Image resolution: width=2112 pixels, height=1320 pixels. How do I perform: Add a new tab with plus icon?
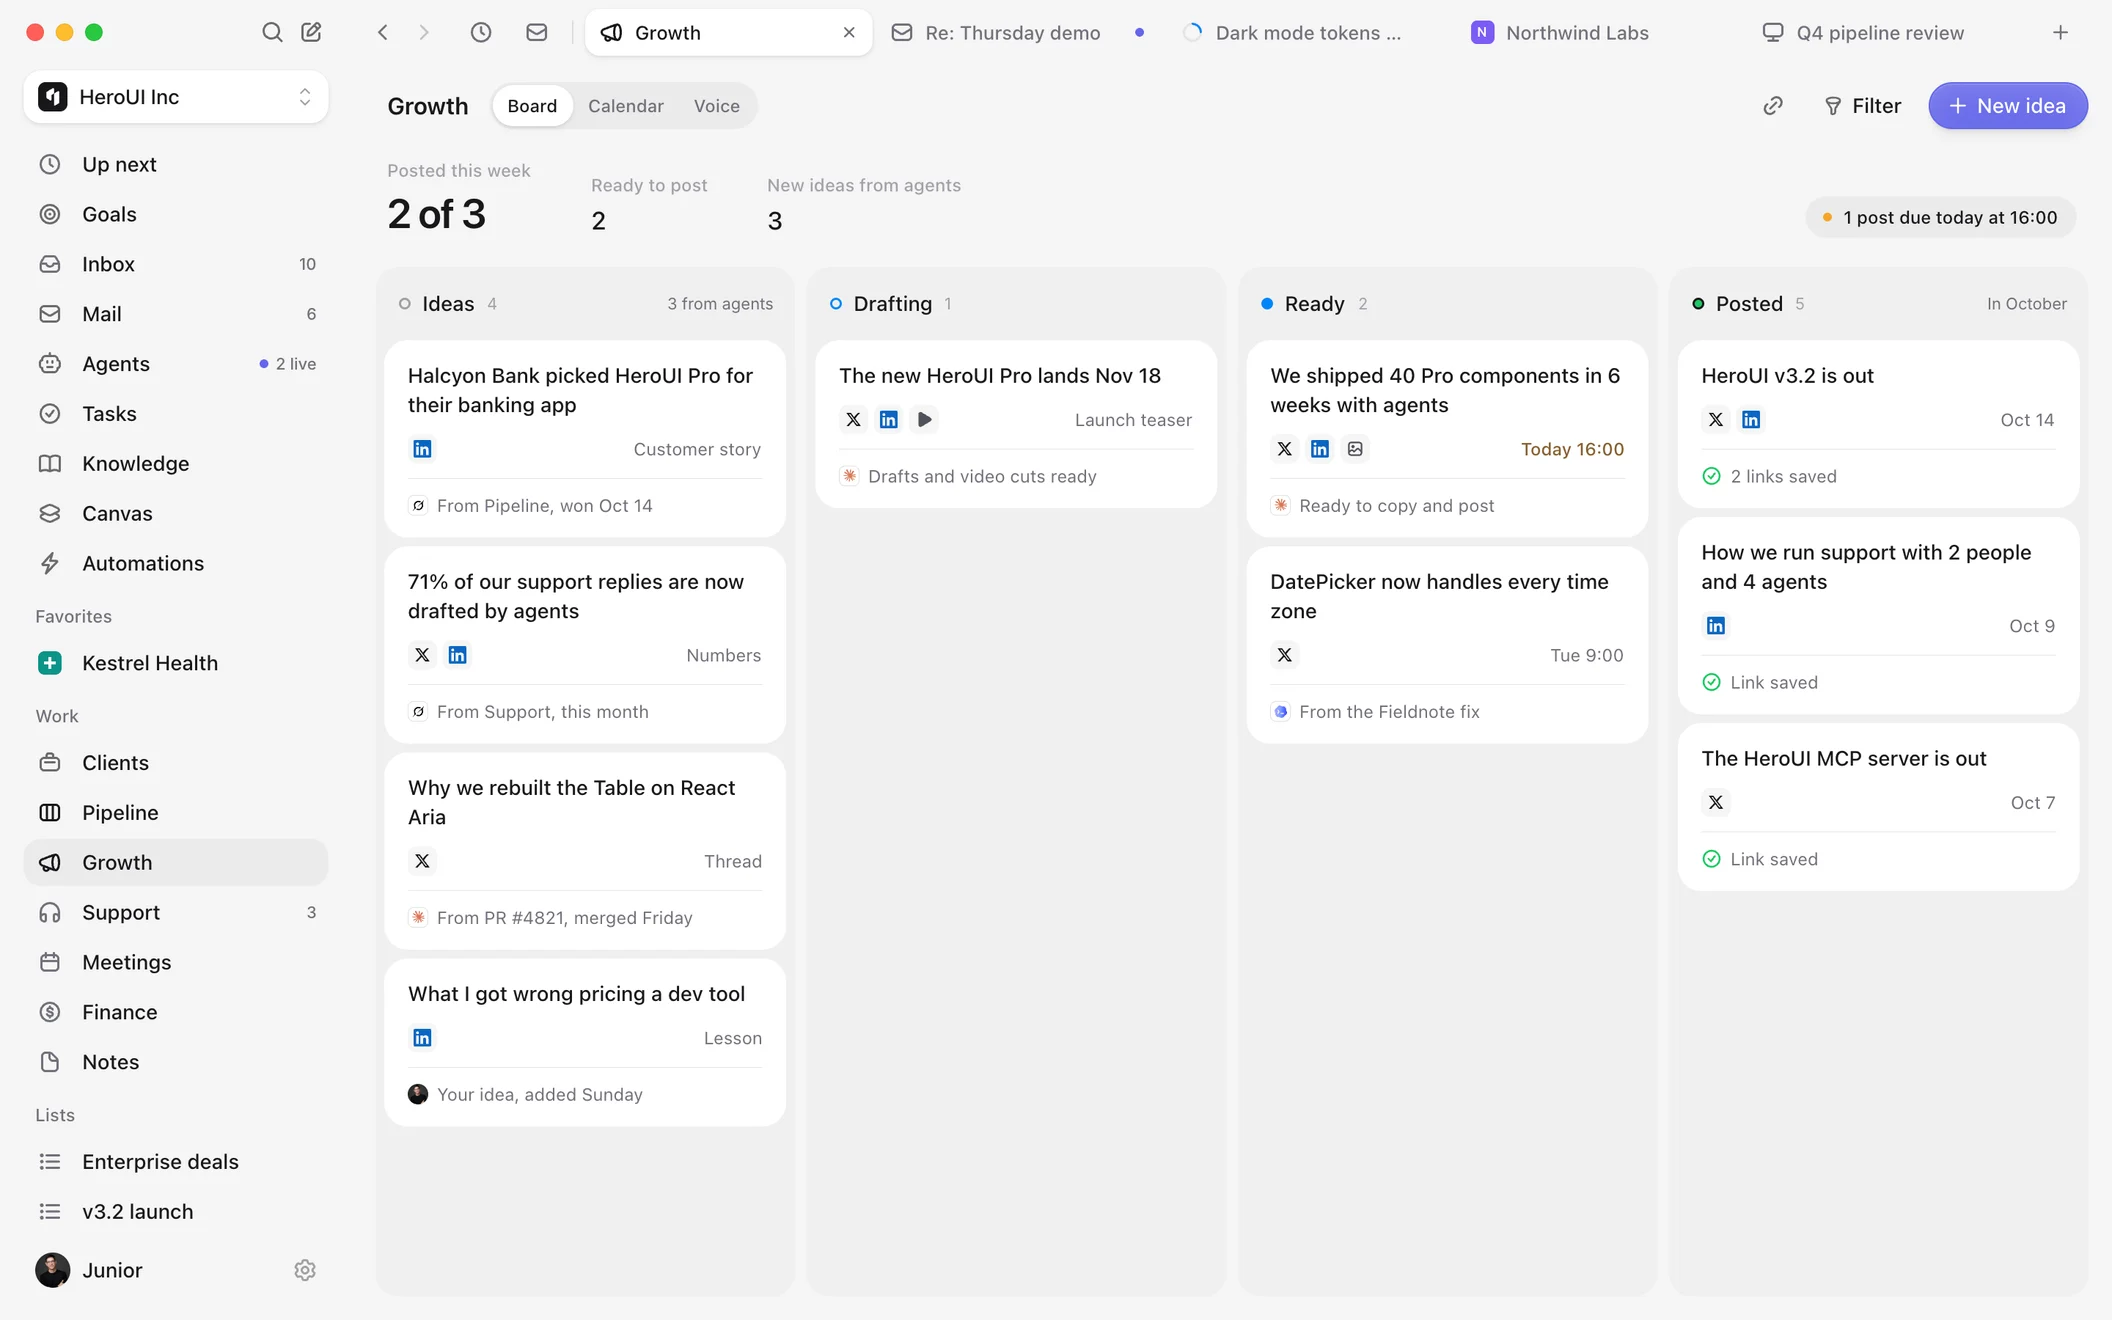tap(2060, 32)
